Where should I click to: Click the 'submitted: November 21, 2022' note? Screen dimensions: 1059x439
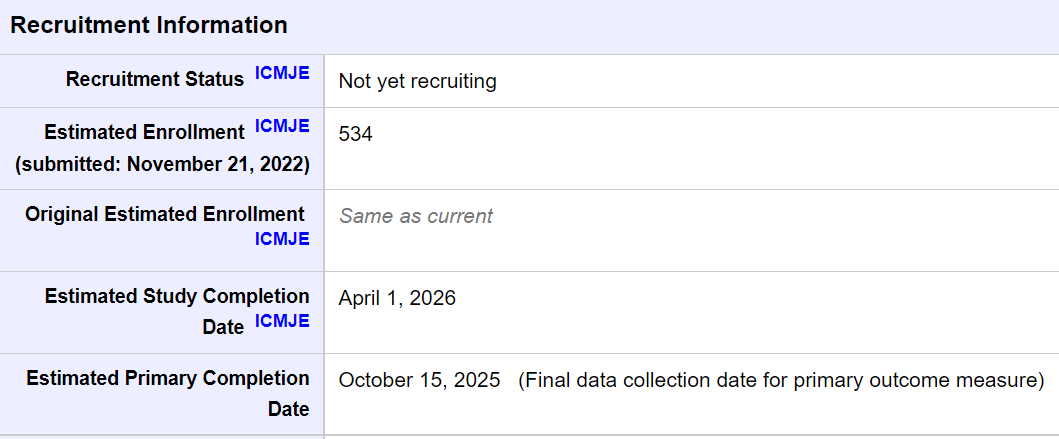pyautogui.click(x=162, y=165)
